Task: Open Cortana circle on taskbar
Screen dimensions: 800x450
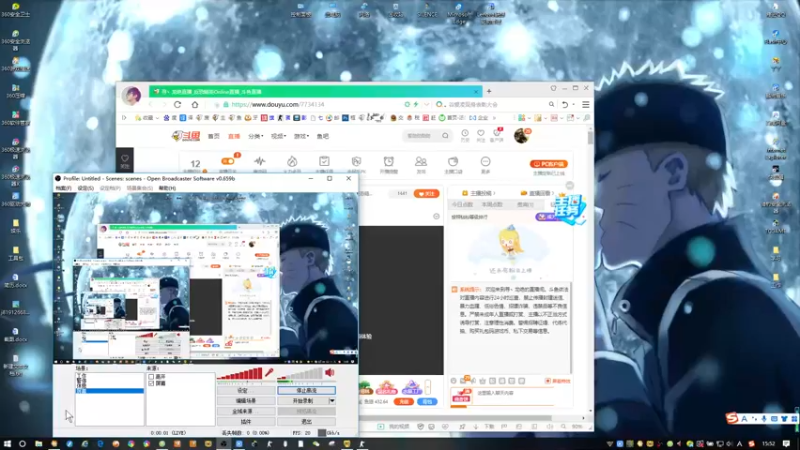Action: 22,444
